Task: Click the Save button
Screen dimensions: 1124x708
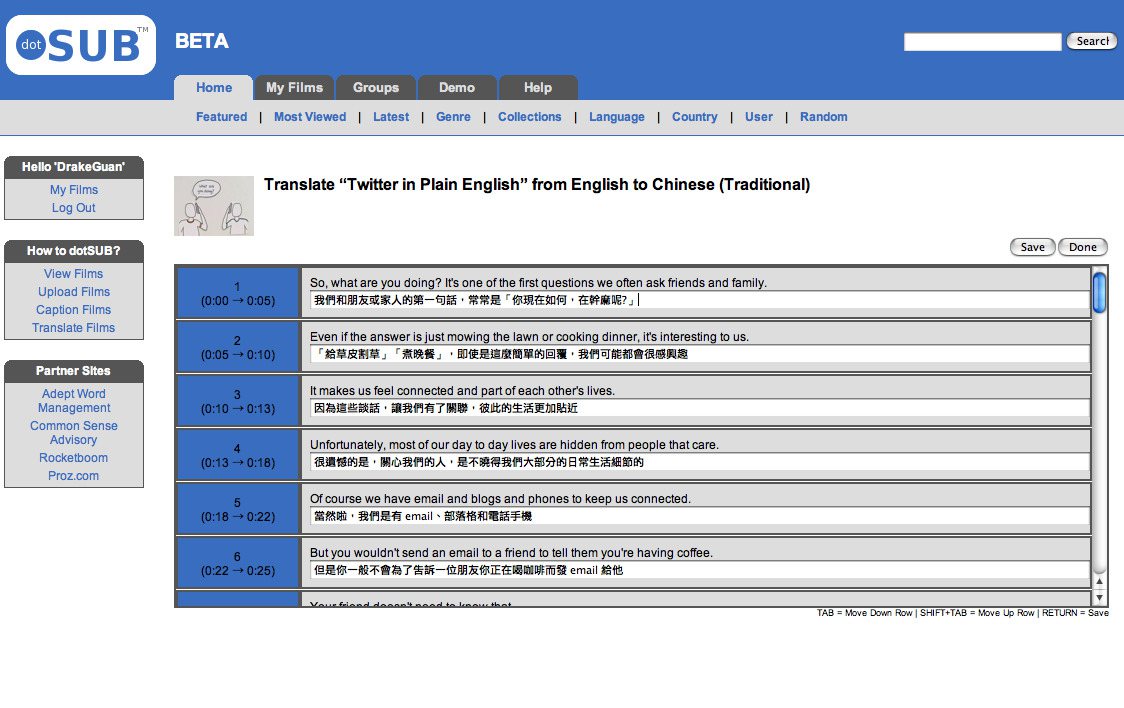Action: pyautogui.click(x=1032, y=247)
